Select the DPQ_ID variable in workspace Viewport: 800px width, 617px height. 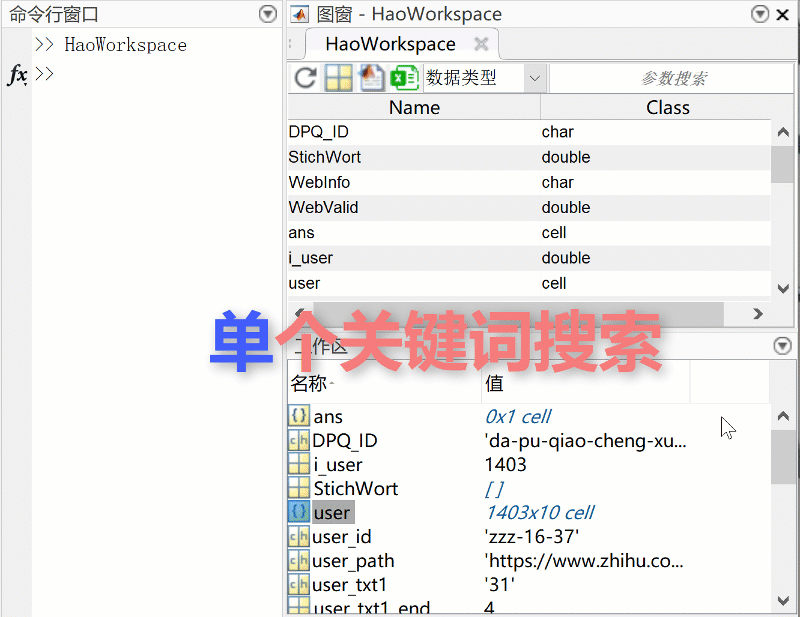[344, 440]
